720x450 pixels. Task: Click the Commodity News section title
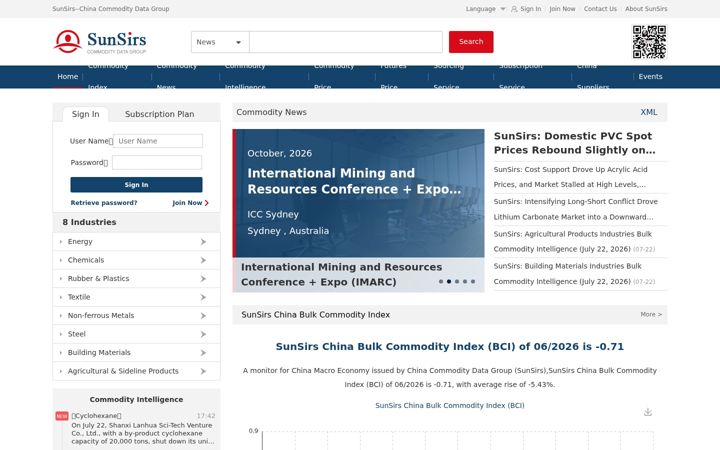pos(271,112)
